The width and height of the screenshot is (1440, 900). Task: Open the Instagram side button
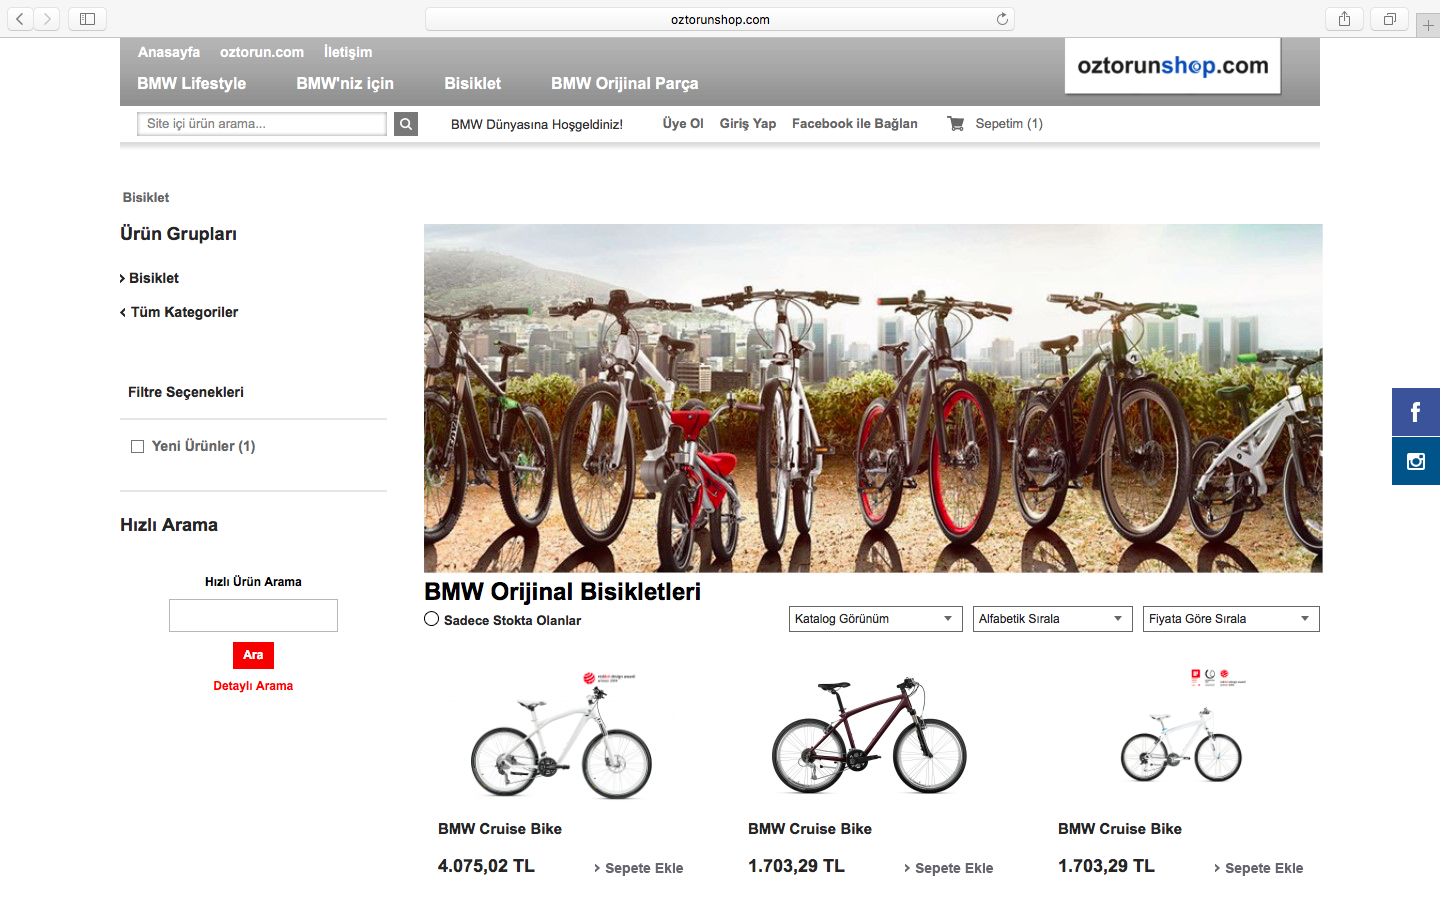click(1416, 461)
